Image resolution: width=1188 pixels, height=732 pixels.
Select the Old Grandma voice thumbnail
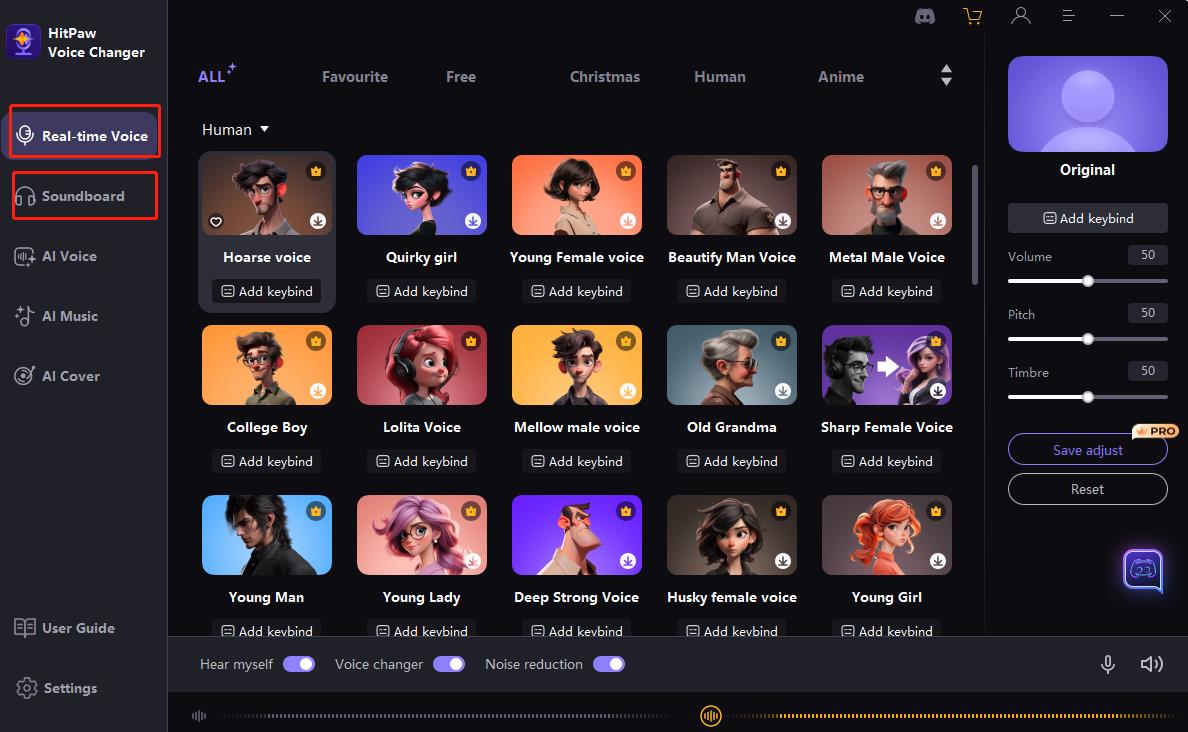(x=732, y=365)
